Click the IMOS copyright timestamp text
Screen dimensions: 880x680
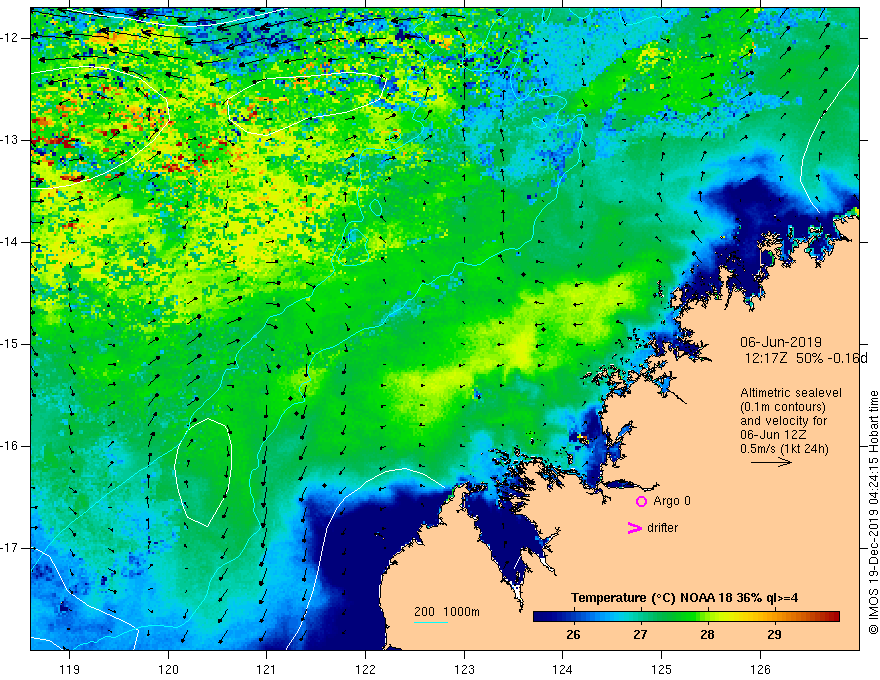pos(873,512)
